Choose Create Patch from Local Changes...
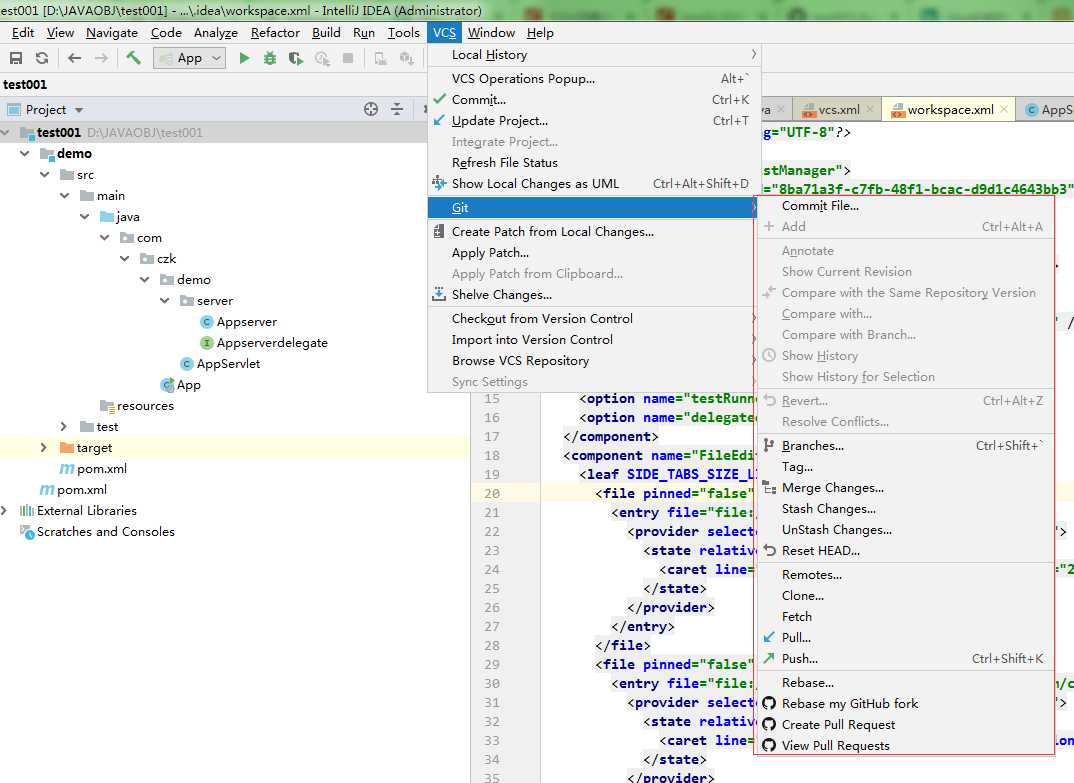Viewport: 1074px width, 783px height. coord(594,232)
